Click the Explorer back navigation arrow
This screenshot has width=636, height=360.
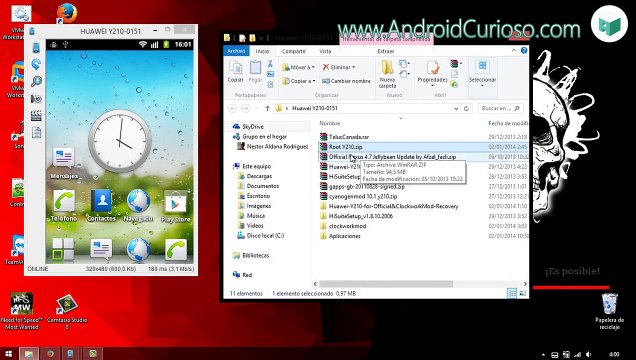tap(232, 108)
